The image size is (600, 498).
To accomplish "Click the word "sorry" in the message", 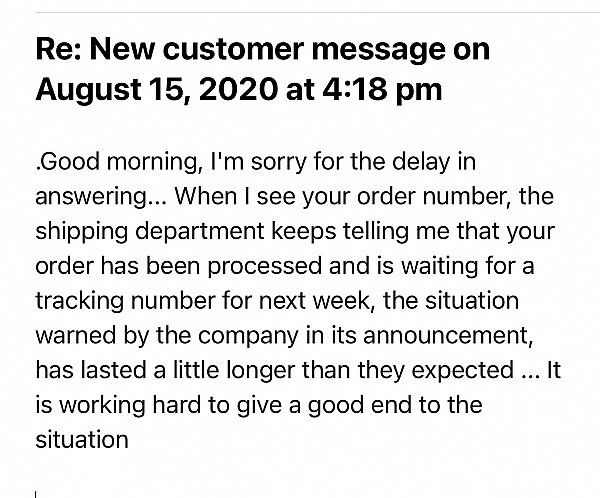I will [x=279, y=162].
